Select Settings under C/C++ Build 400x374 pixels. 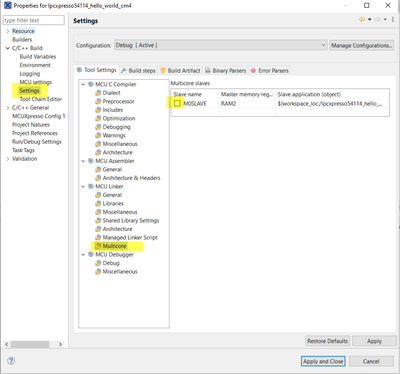(x=29, y=91)
